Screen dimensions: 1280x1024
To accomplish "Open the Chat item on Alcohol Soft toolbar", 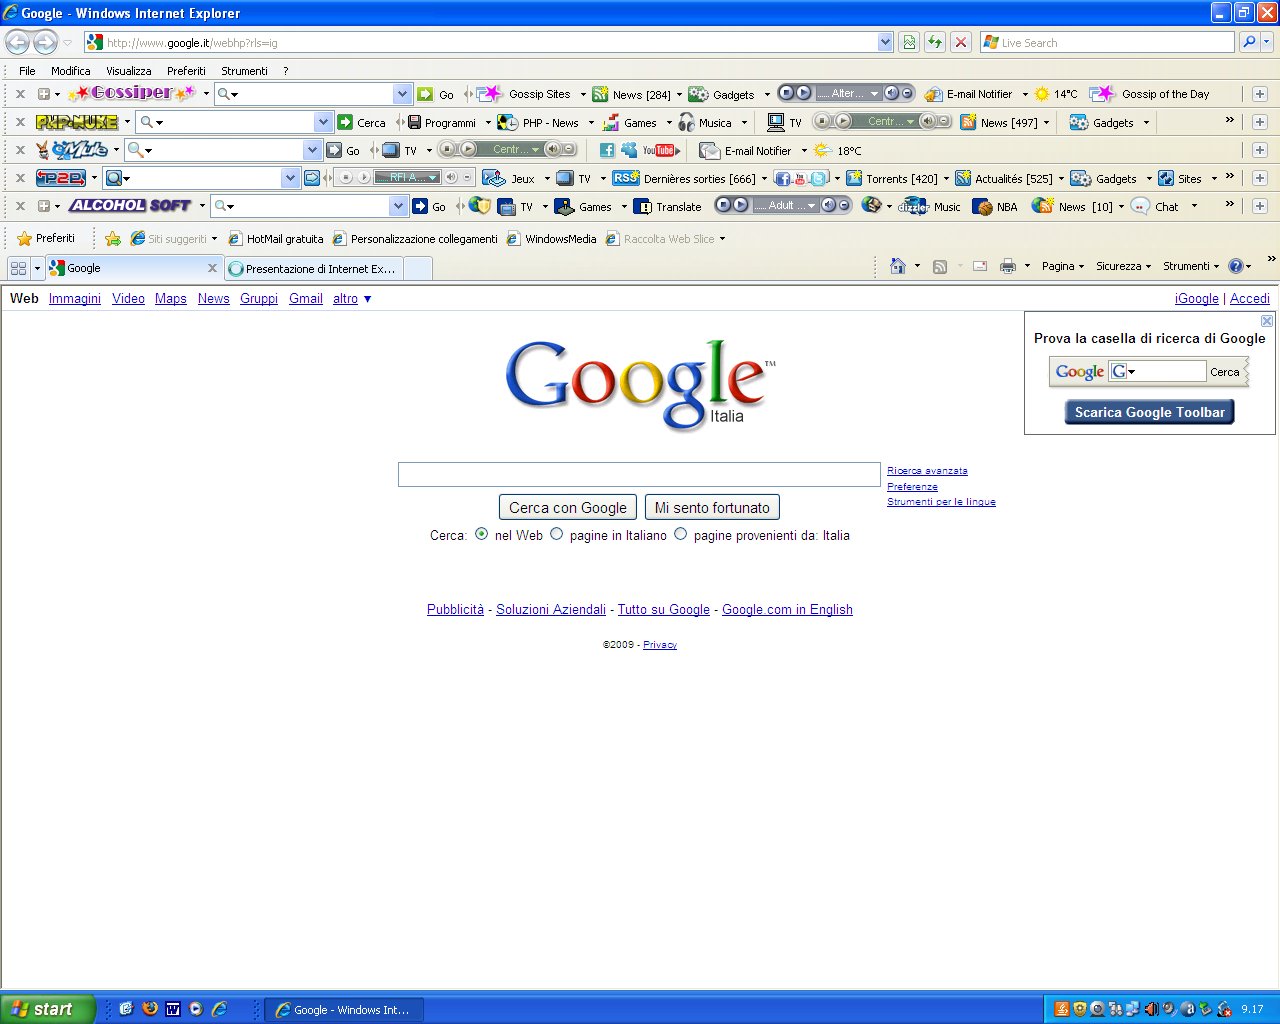I will (x=1155, y=207).
